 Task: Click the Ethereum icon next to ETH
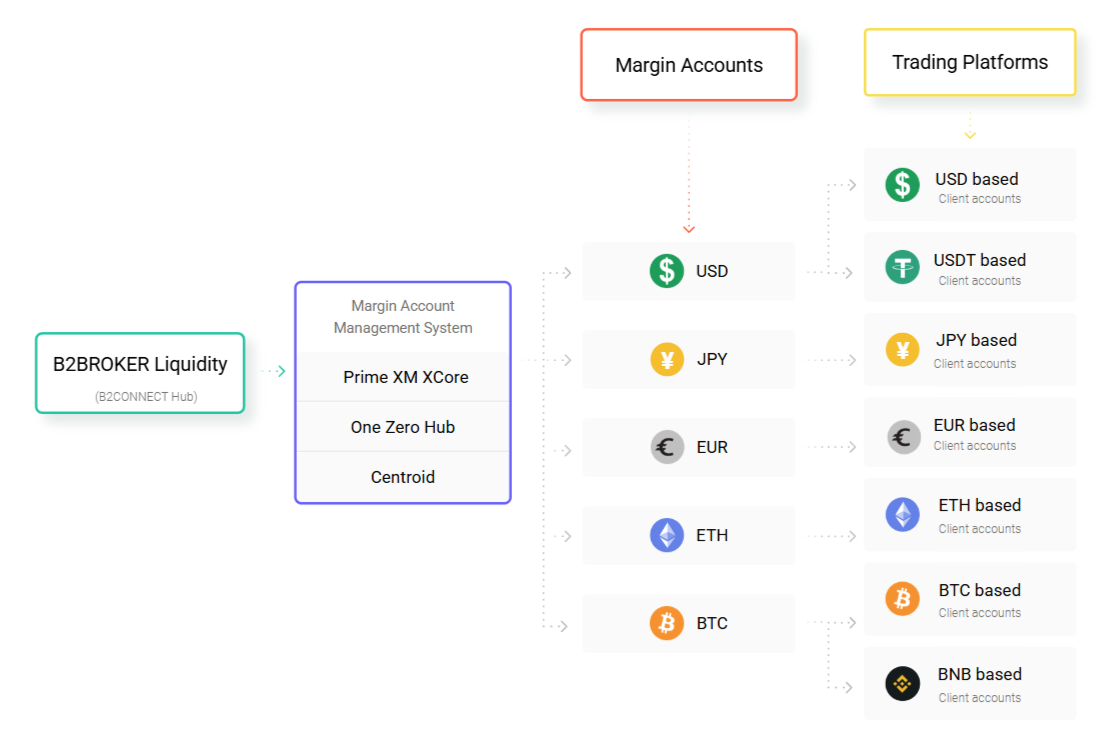click(667, 535)
